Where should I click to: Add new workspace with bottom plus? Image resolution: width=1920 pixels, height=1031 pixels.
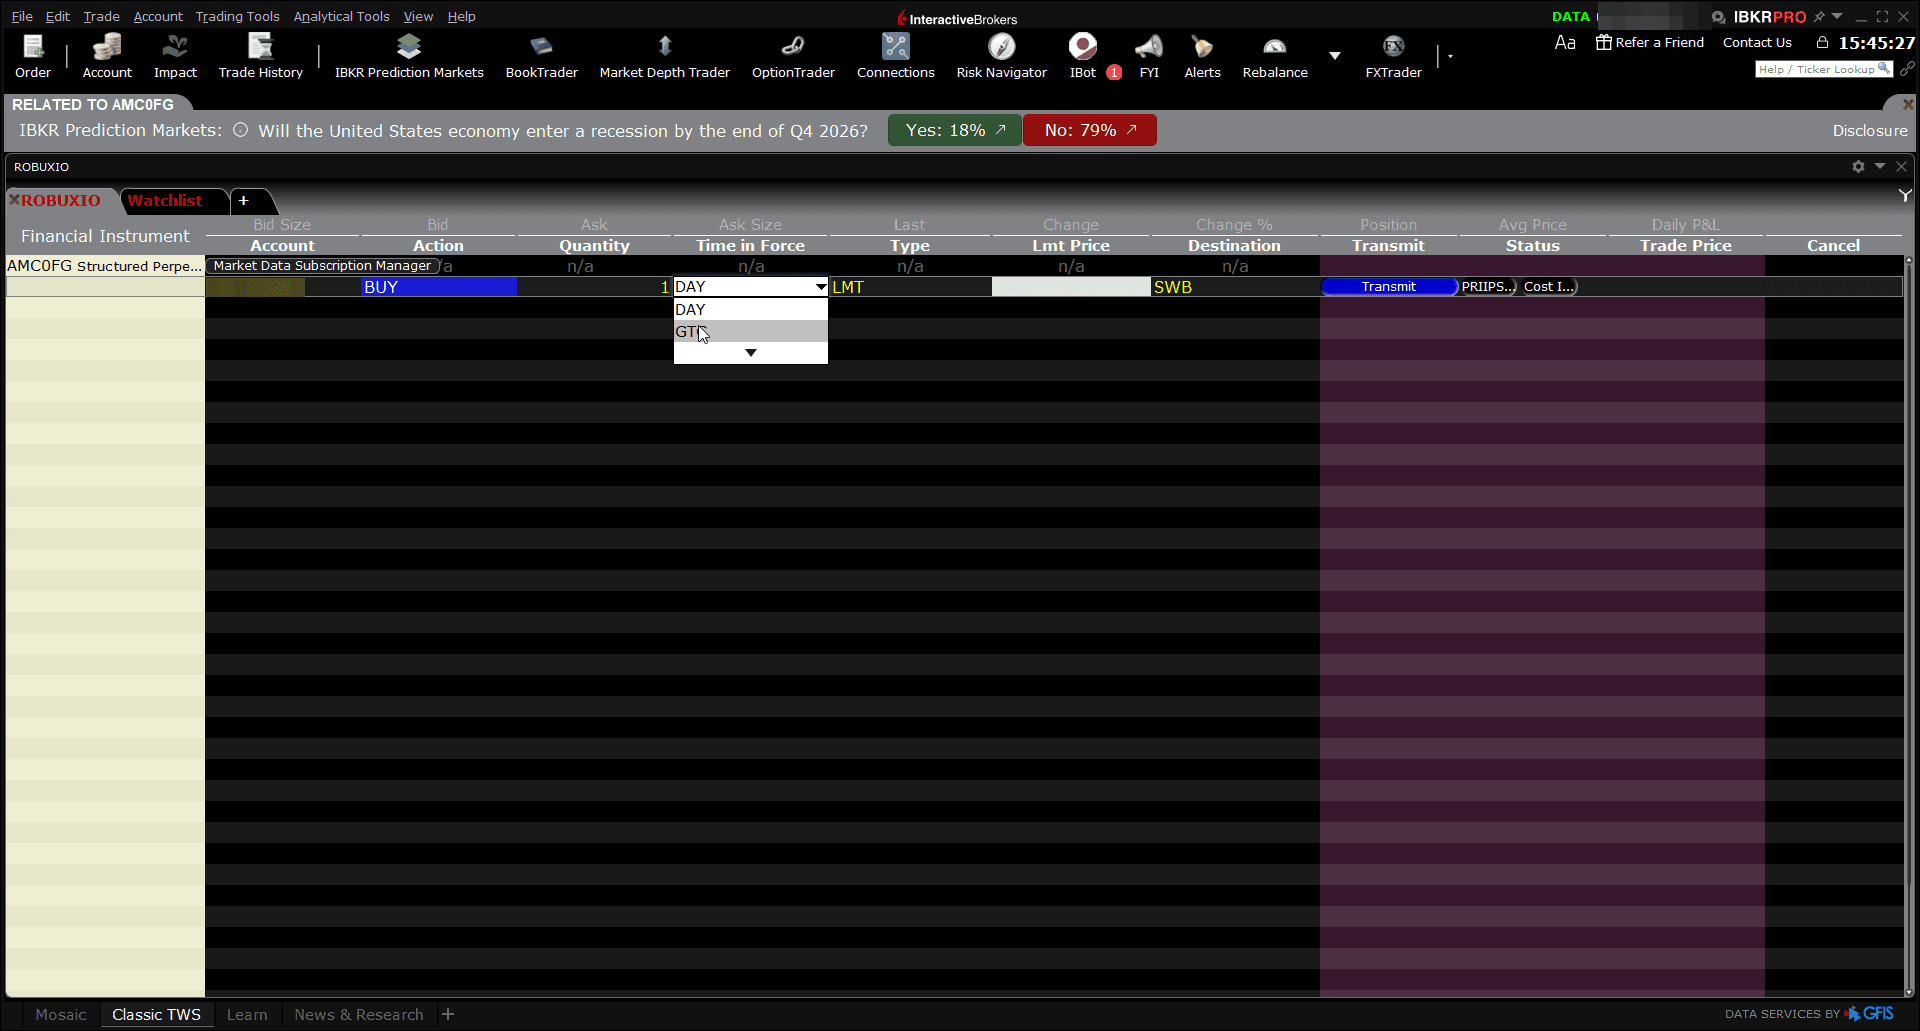point(448,1014)
